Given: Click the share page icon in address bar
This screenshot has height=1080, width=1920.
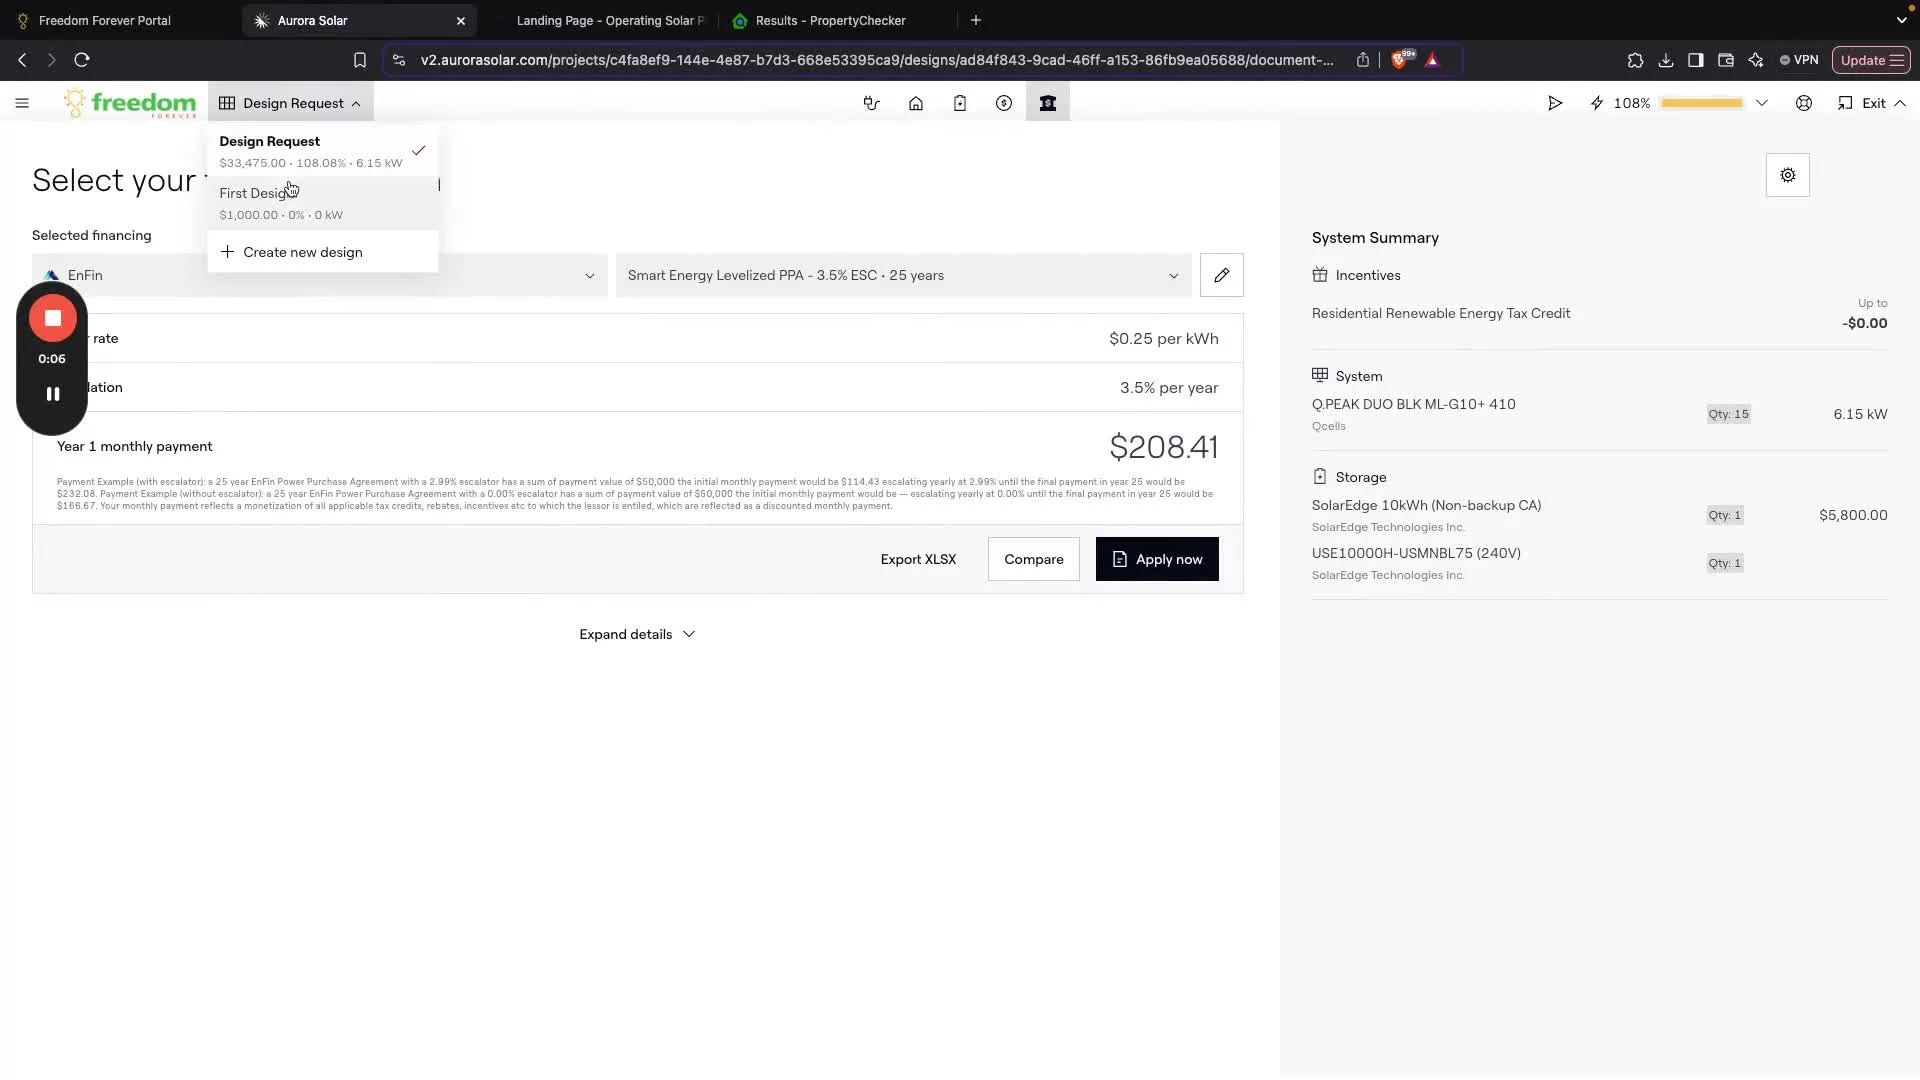Looking at the screenshot, I should click(1363, 60).
